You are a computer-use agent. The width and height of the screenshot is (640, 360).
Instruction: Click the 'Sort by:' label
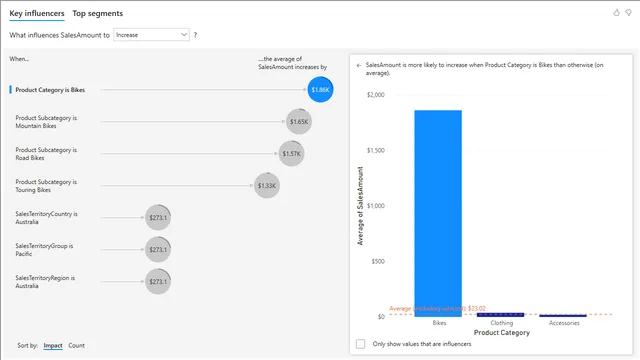pos(27,346)
